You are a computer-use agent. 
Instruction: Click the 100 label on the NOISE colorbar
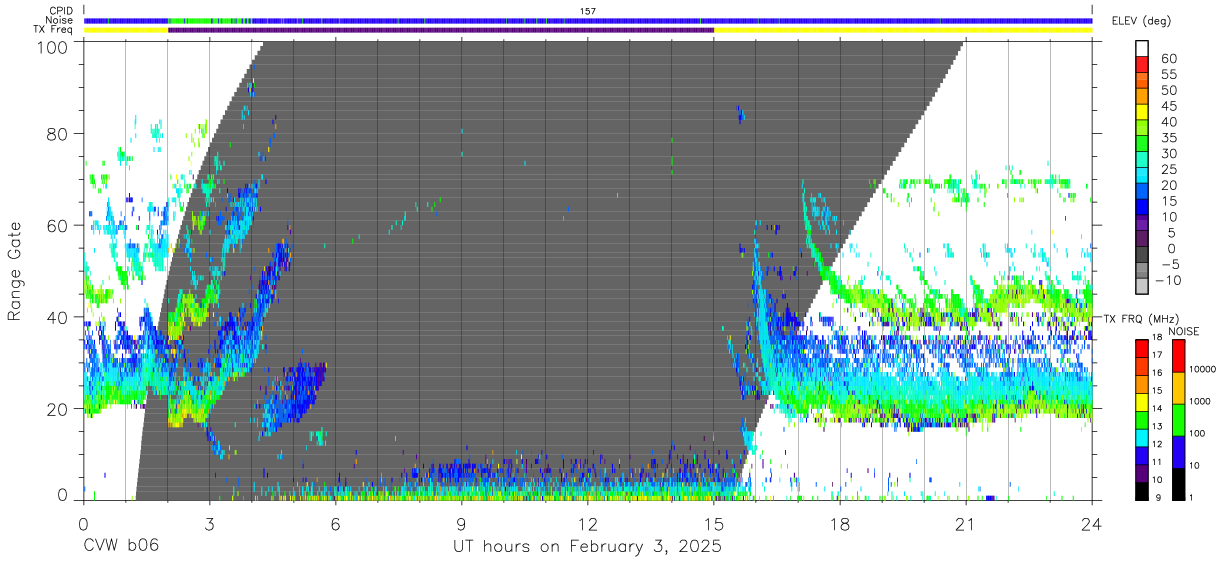coord(1197,434)
